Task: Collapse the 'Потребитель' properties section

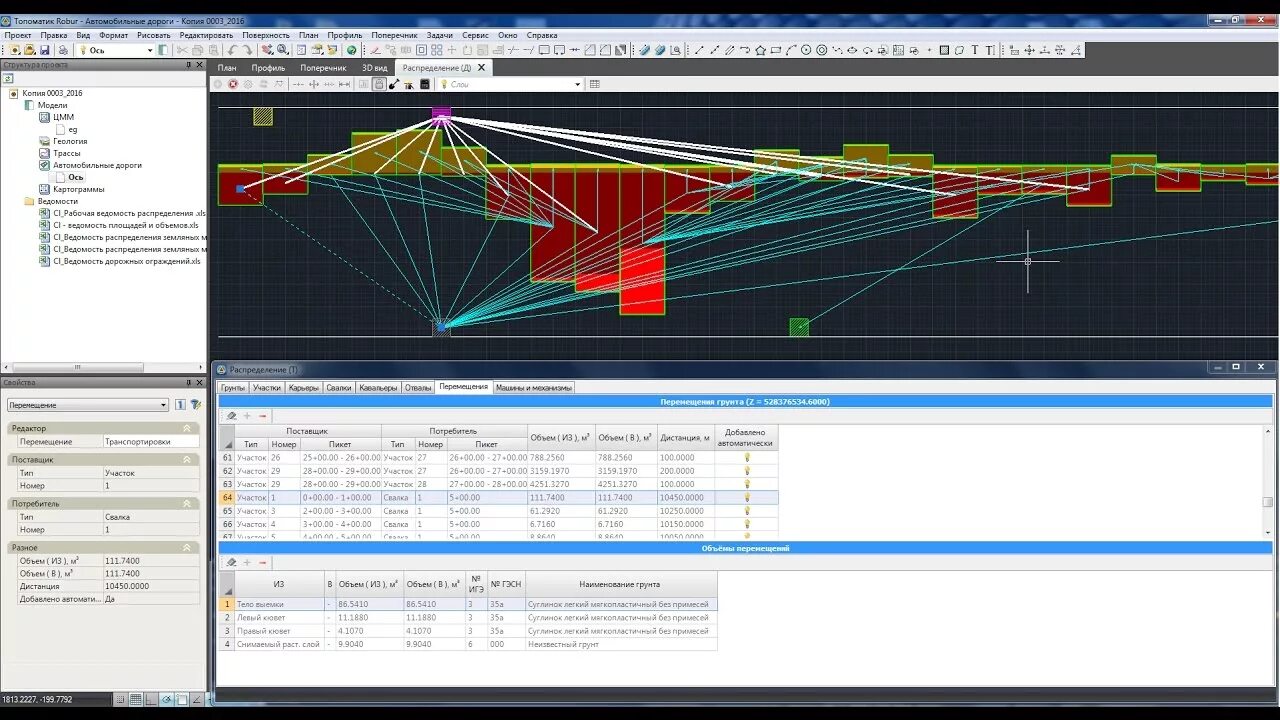Action: click(188, 504)
